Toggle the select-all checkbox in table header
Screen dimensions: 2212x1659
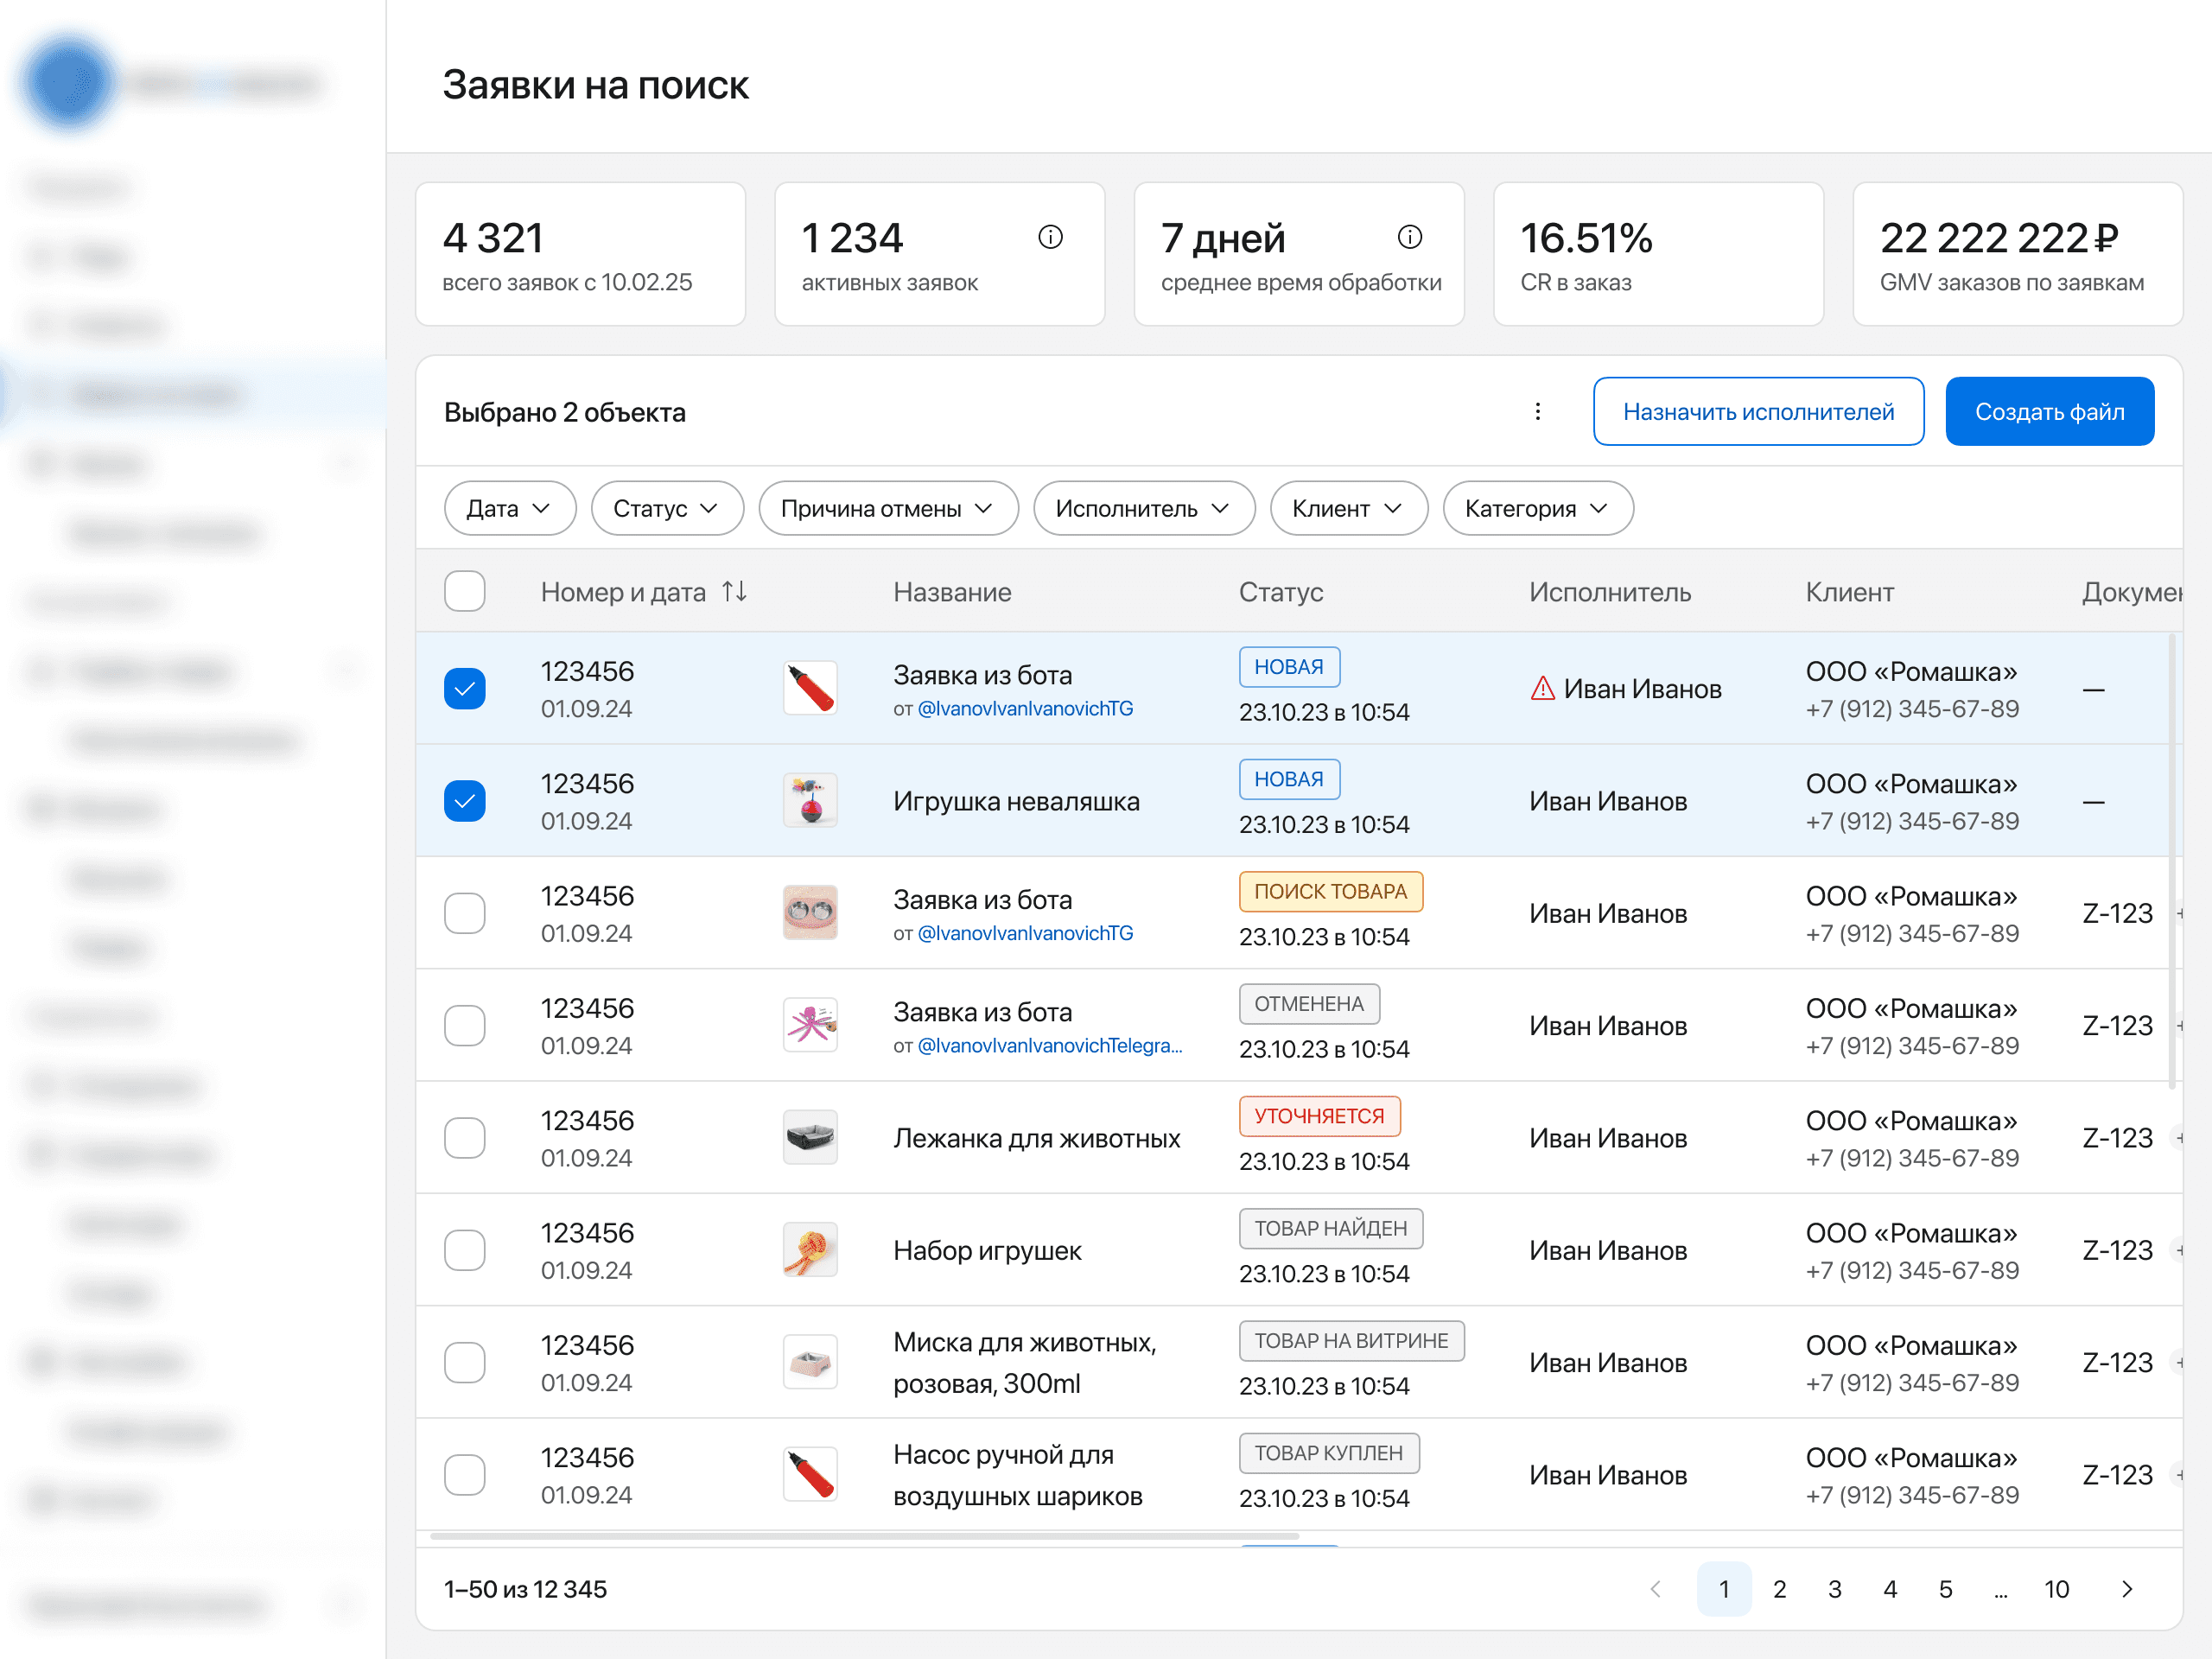click(x=465, y=592)
